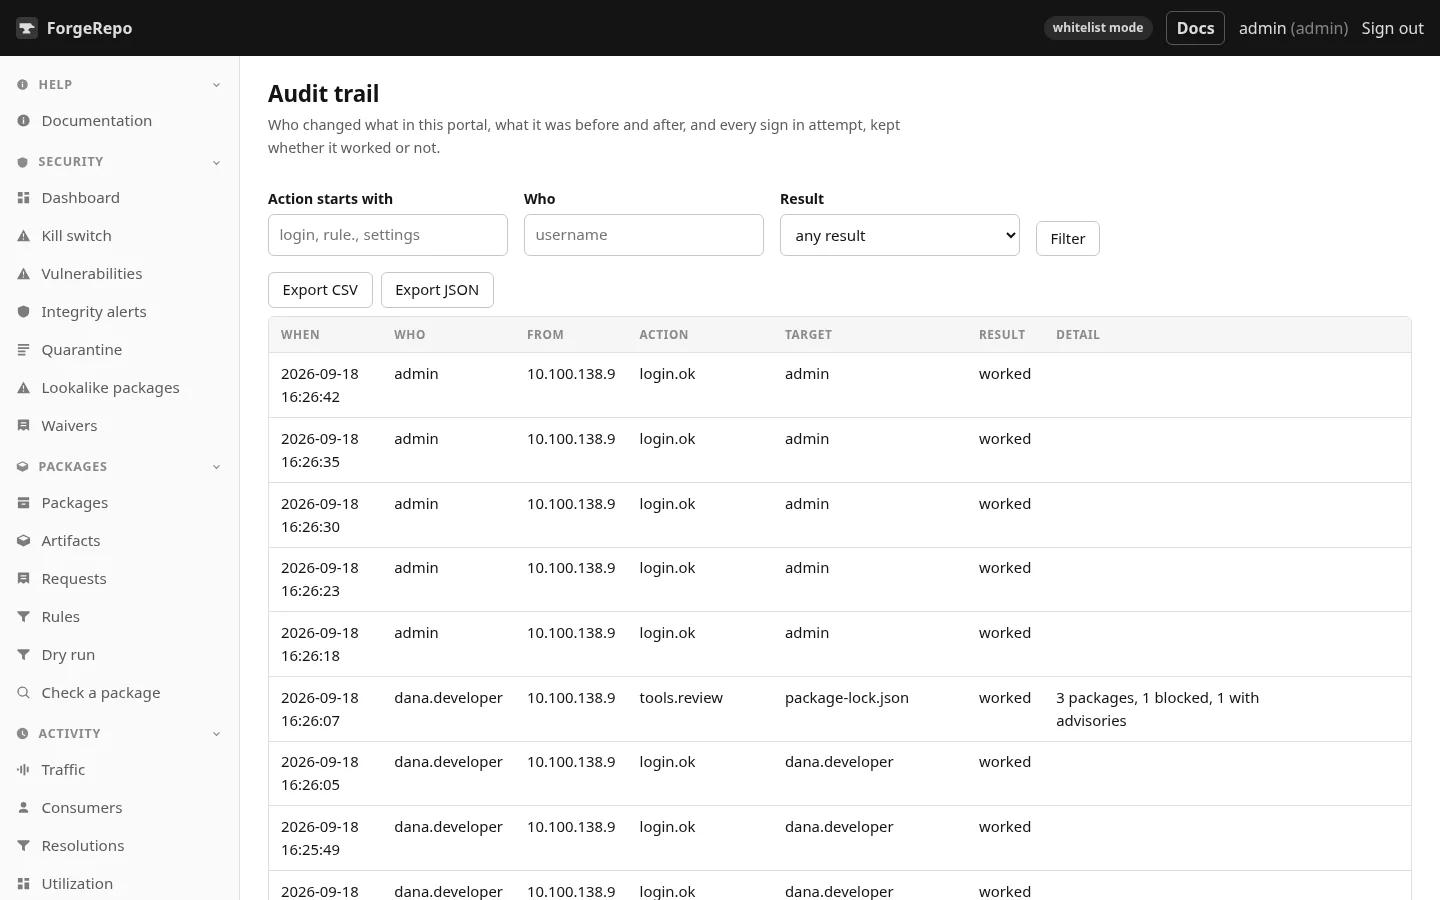The width and height of the screenshot is (1440, 900).
Task: Click the Resolutions funnel icon
Action: (x=23, y=846)
